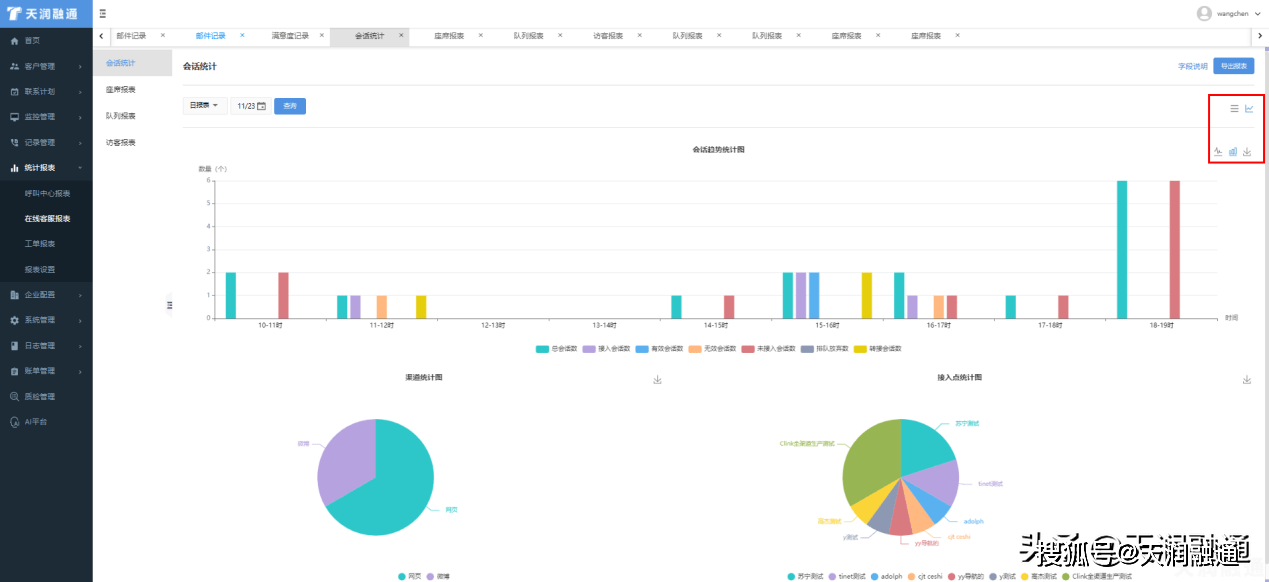Collapse sidebar with the hamburger icon

coord(103,13)
